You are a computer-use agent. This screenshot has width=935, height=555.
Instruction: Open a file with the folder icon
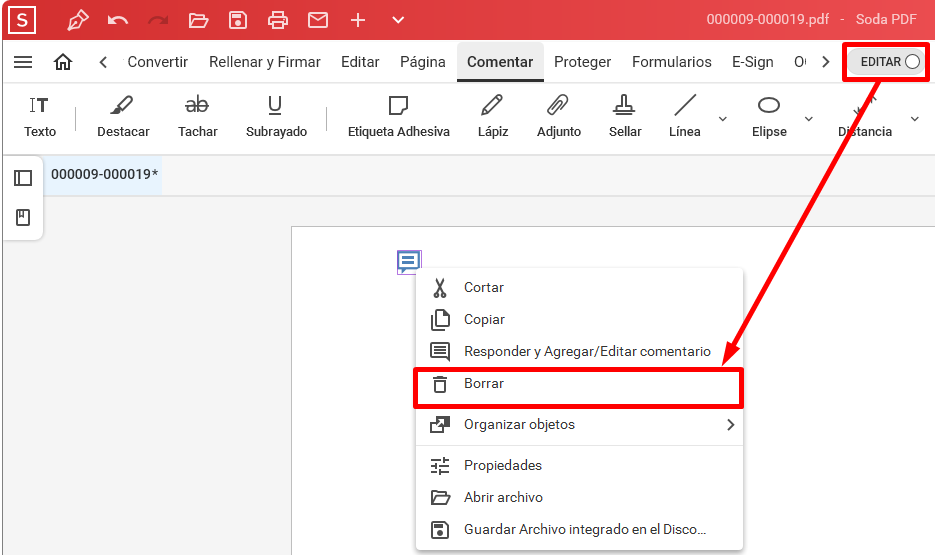pyautogui.click(x=198, y=20)
